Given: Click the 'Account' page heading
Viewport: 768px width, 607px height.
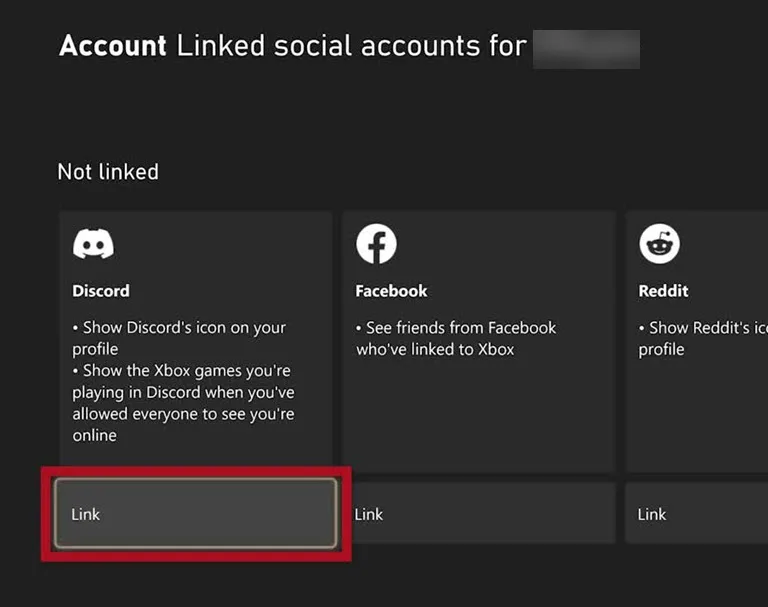Looking at the screenshot, I should pos(113,46).
